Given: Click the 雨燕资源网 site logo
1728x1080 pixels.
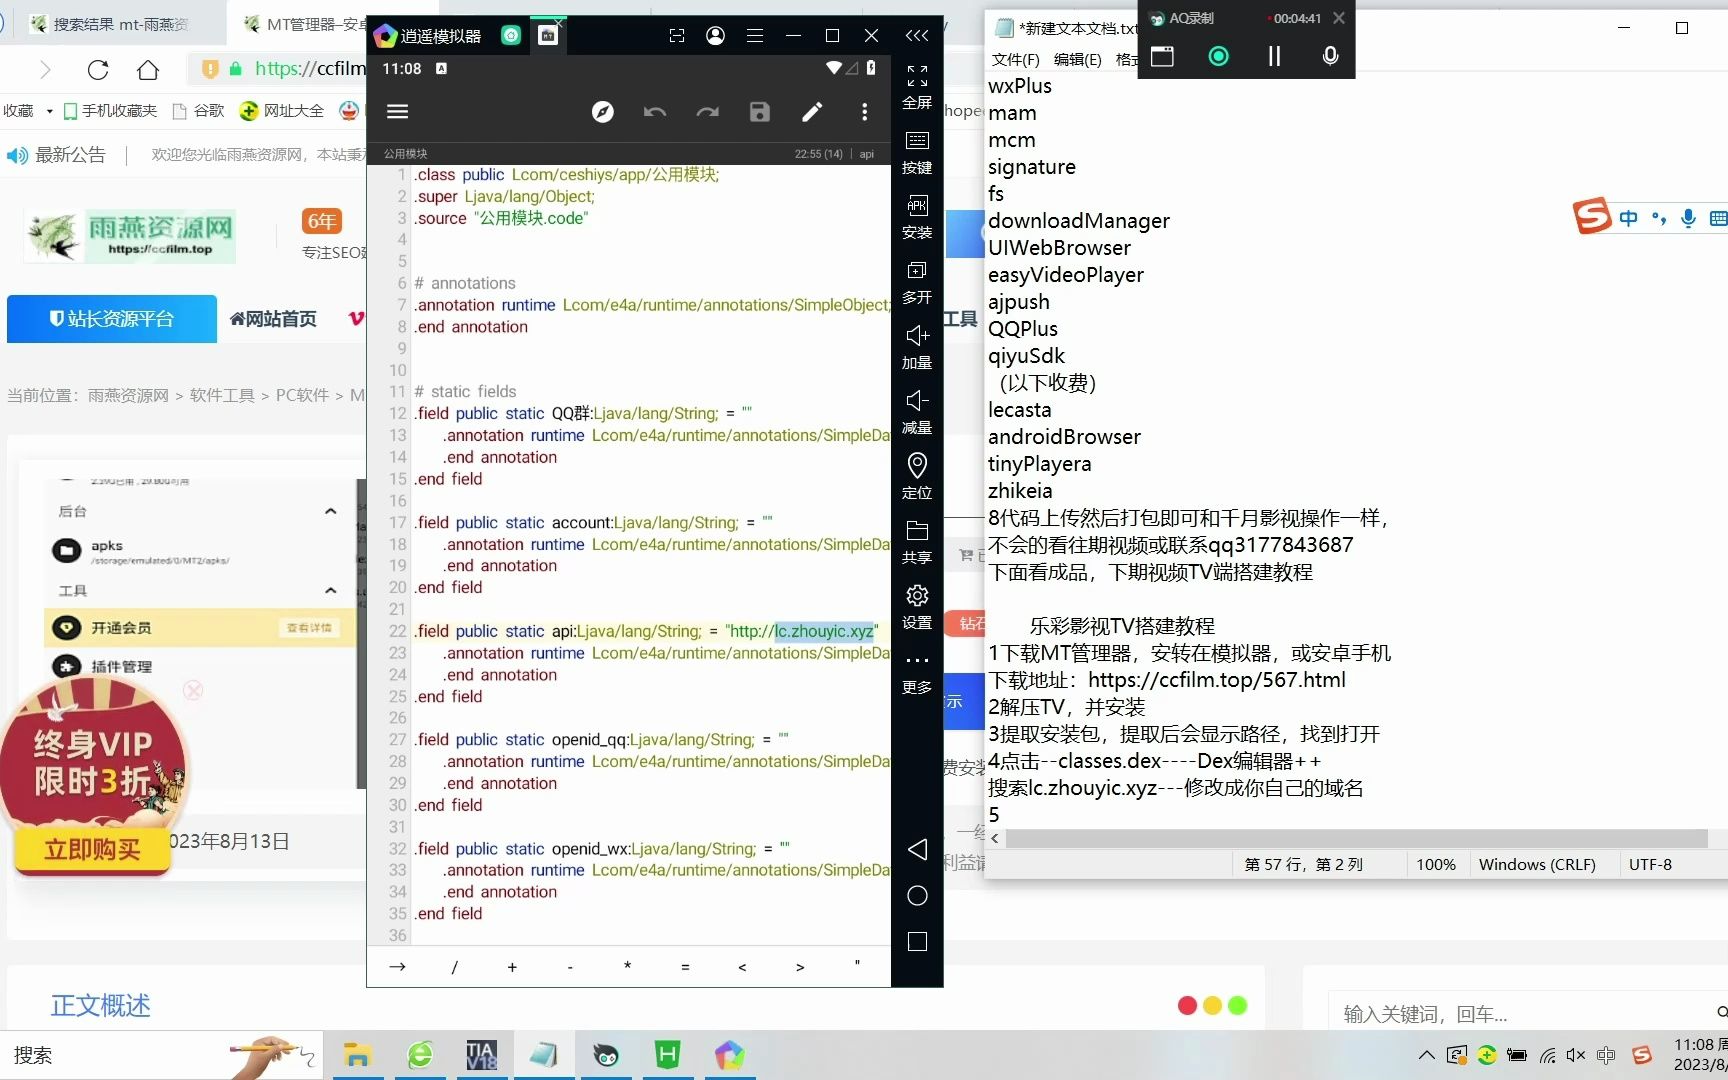Looking at the screenshot, I should pyautogui.click(x=130, y=236).
